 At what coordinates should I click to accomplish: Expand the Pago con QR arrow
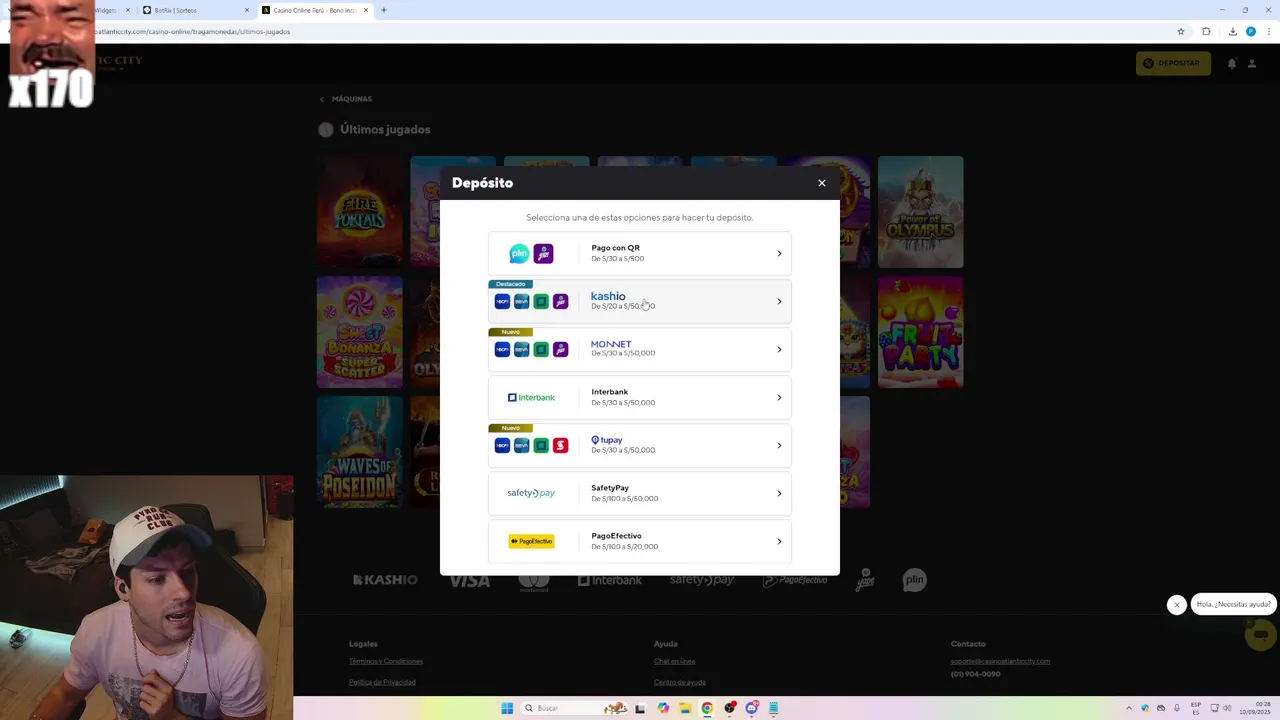[779, 254]
